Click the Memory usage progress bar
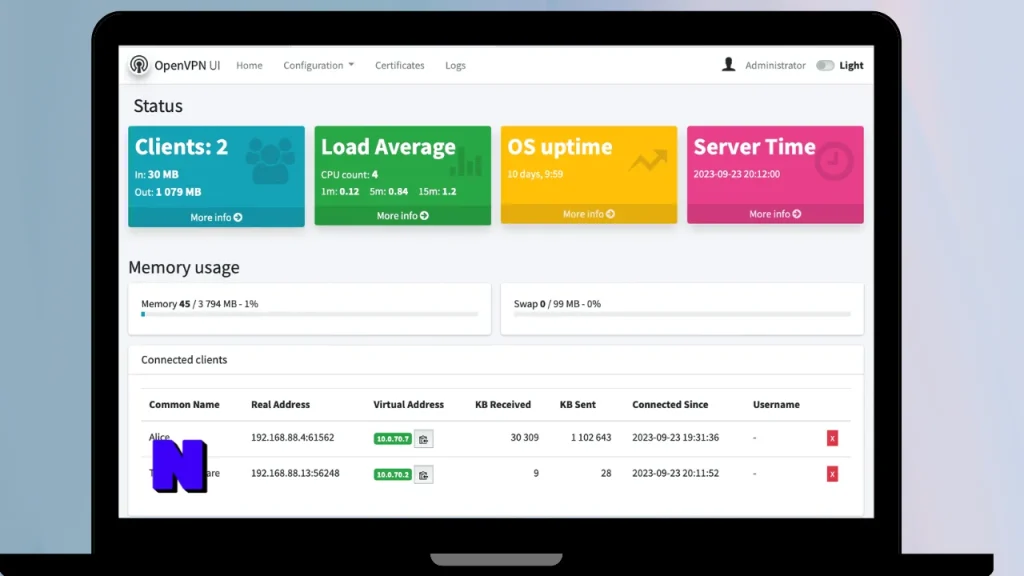1024x576 pixels. coord(310,314)
